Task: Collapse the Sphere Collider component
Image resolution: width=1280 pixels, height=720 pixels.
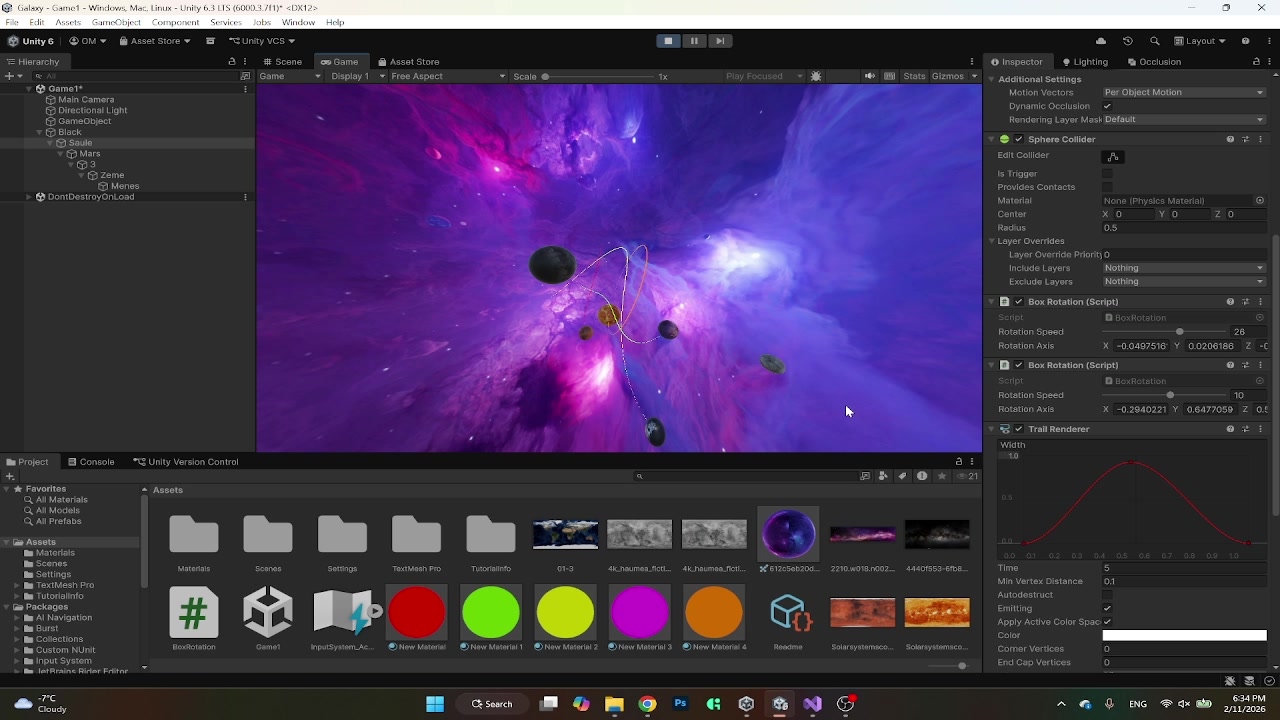Action: click(991, 139)
